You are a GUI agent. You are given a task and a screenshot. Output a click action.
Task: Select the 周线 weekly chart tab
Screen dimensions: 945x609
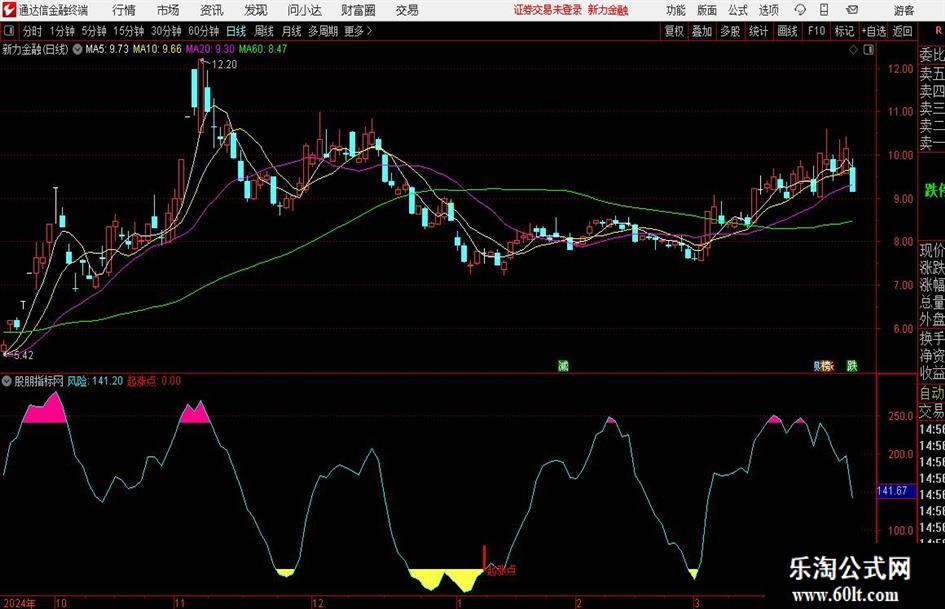(264, 31)
